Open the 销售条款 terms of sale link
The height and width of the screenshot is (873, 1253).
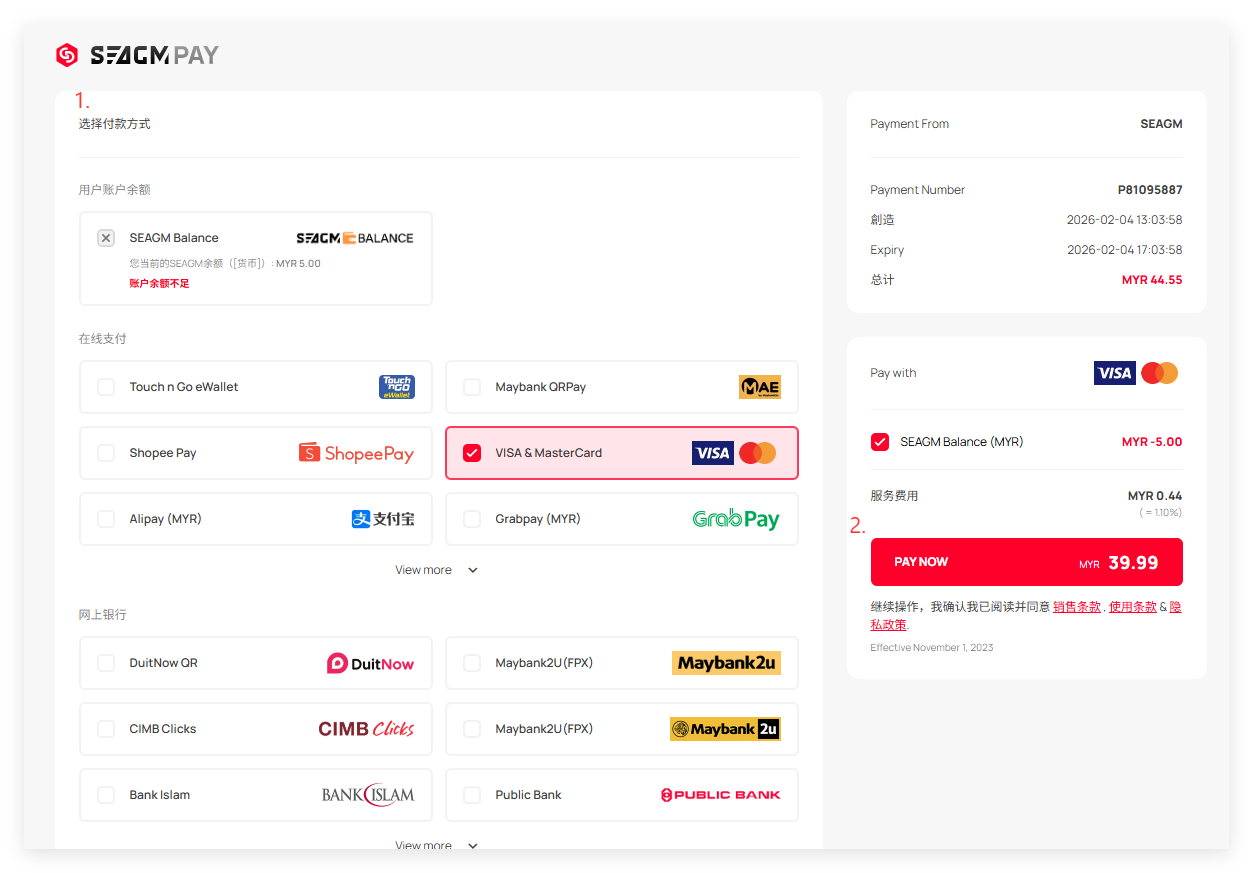[x=1076, y=607]
